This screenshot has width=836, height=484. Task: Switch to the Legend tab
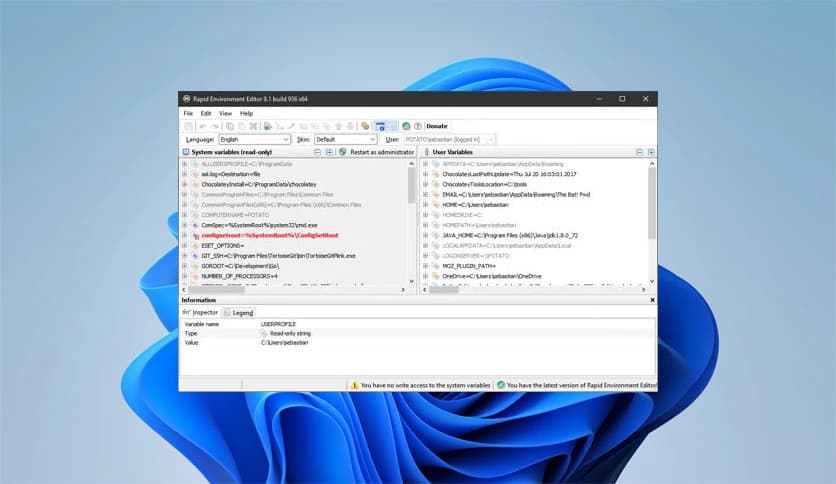click(x=239, y=313)
